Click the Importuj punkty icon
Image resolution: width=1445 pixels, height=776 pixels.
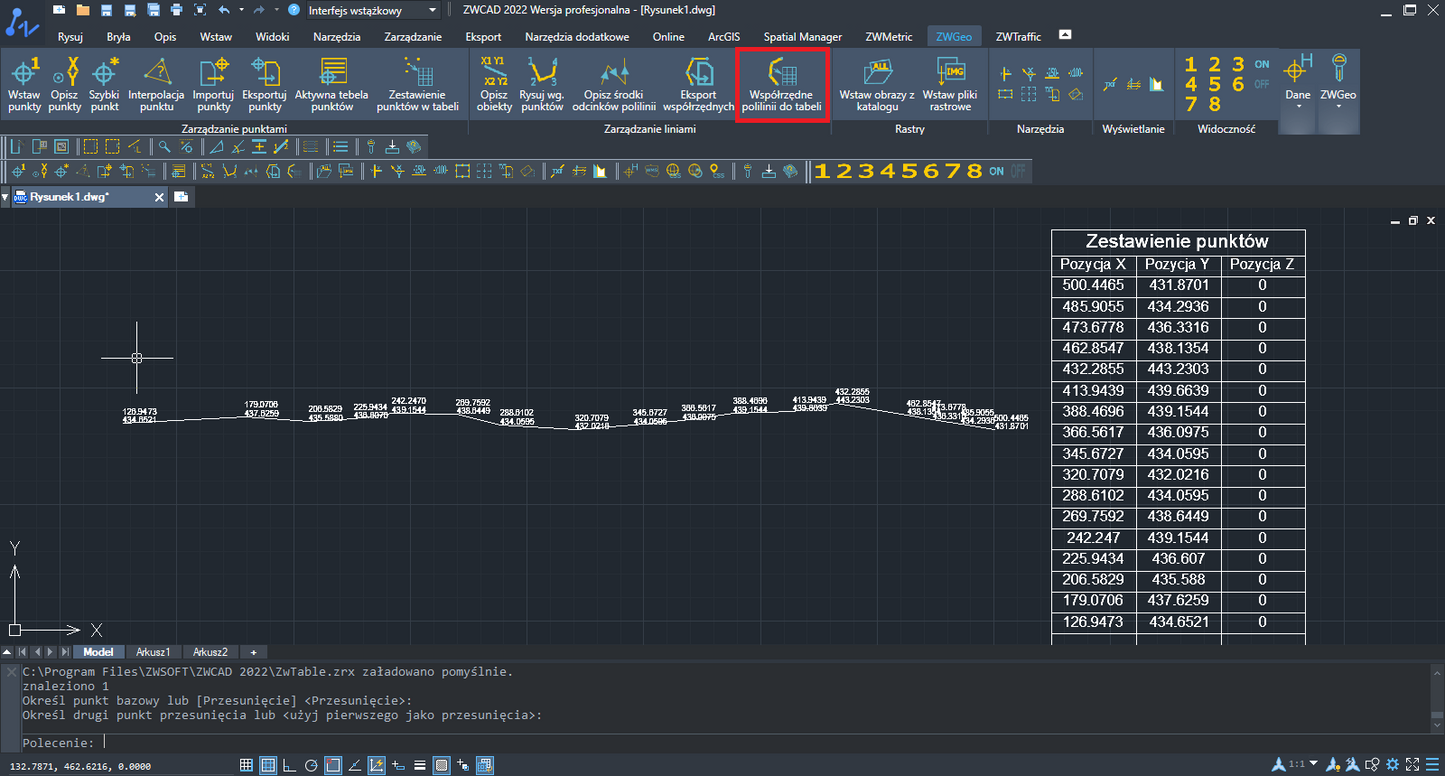(x=213, y=84)
